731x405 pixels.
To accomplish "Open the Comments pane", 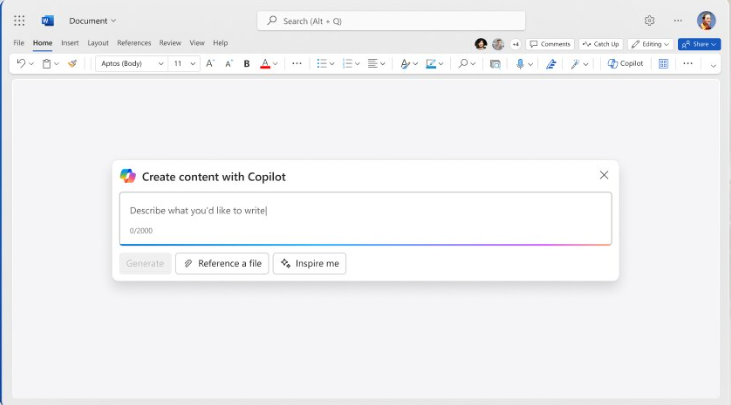I will 550,44.
